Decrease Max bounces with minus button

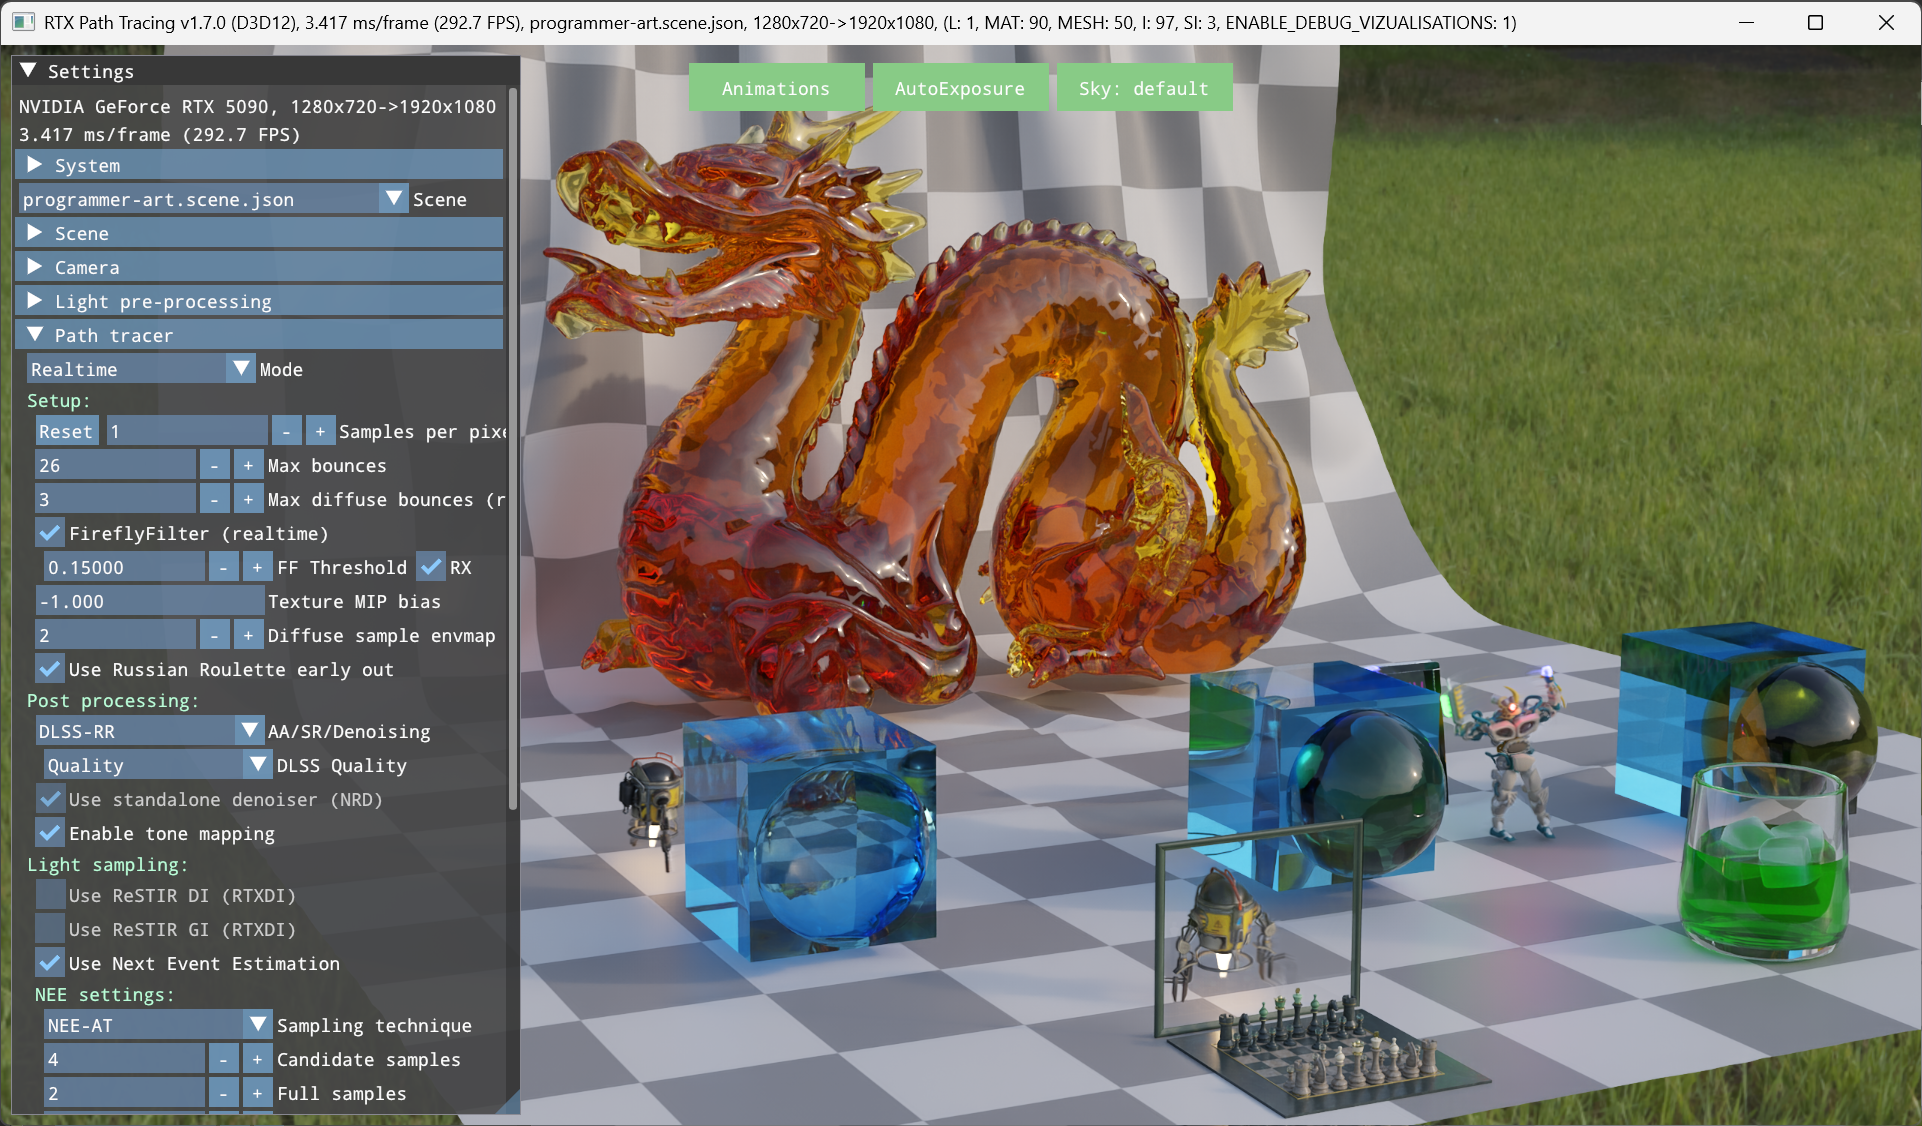coord(214,466)
